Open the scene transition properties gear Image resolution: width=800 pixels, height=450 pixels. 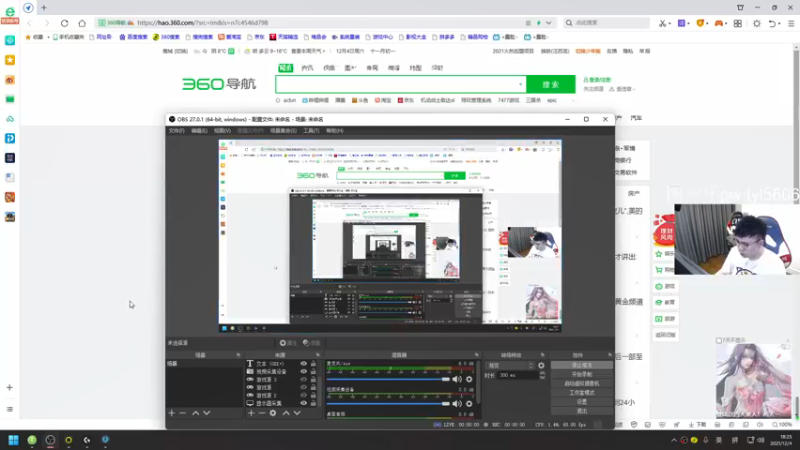pyautogui.click(x=541, y=365)
